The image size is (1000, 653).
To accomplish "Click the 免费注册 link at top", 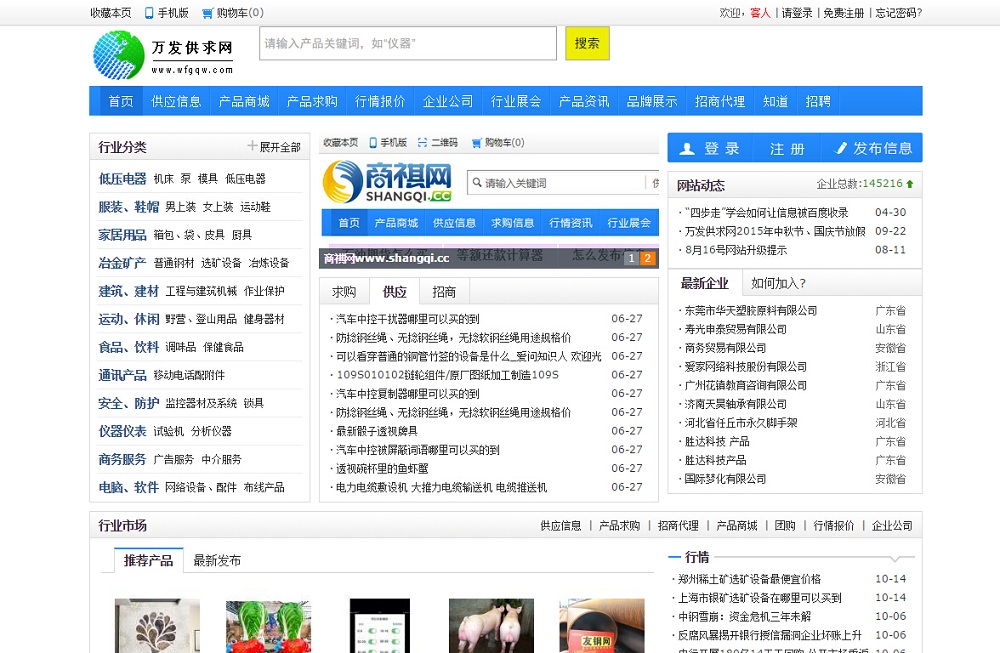I will tap(843, 13).
